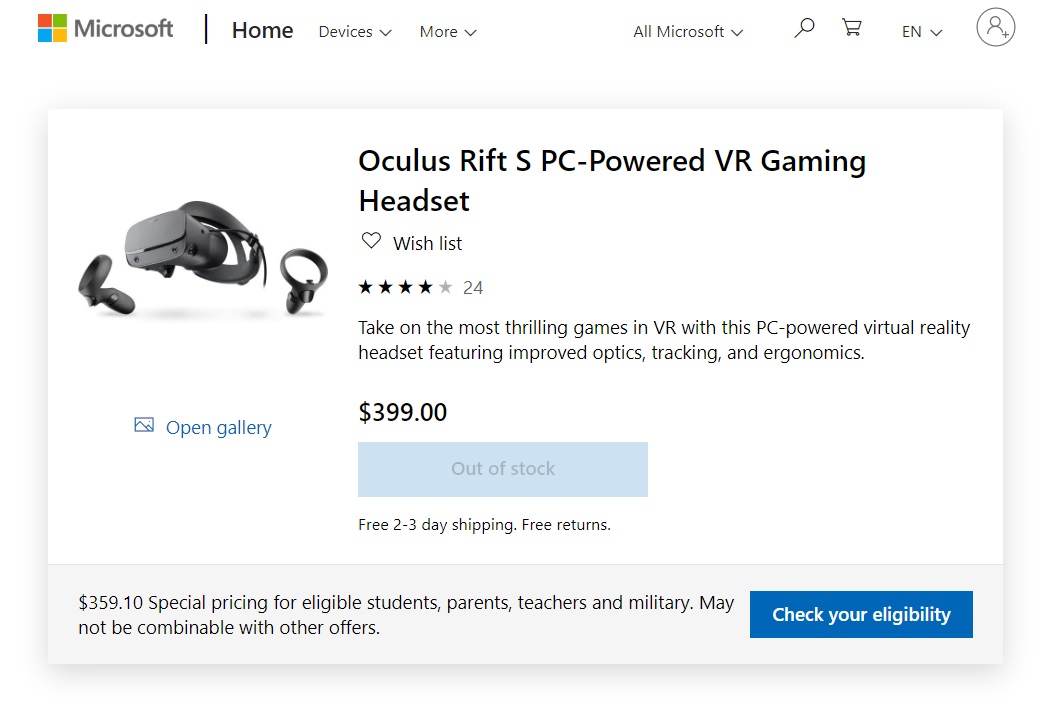Click the Out of stock button
The height and width of the screenshot is (723, 1056).
click(503, 469)
